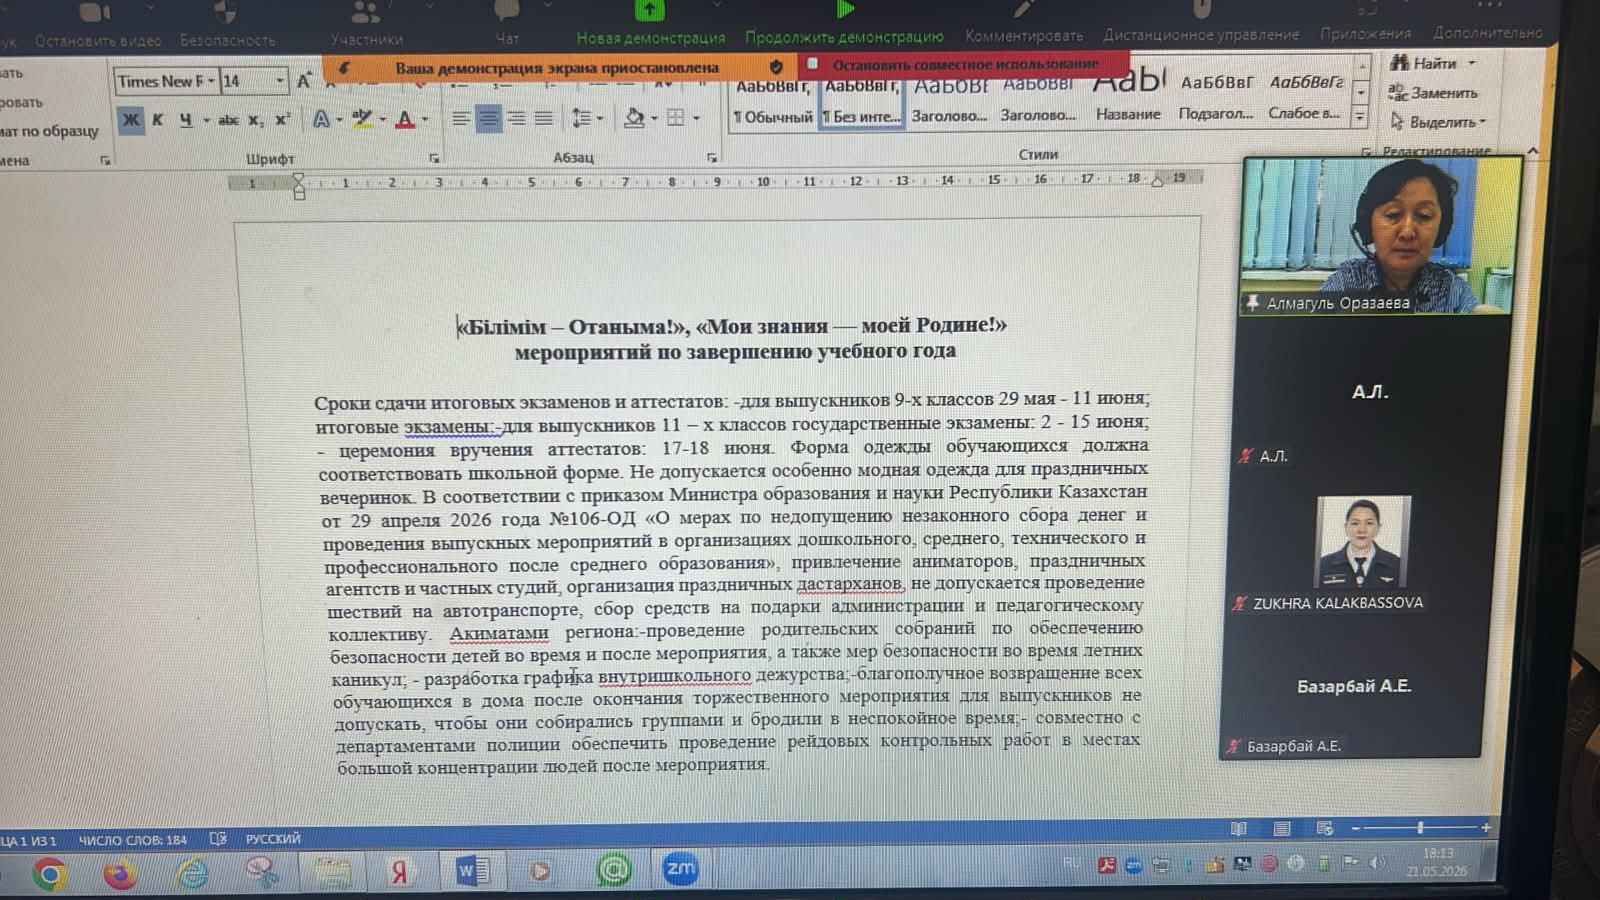Click the Grow Font icon

[304, 81]
